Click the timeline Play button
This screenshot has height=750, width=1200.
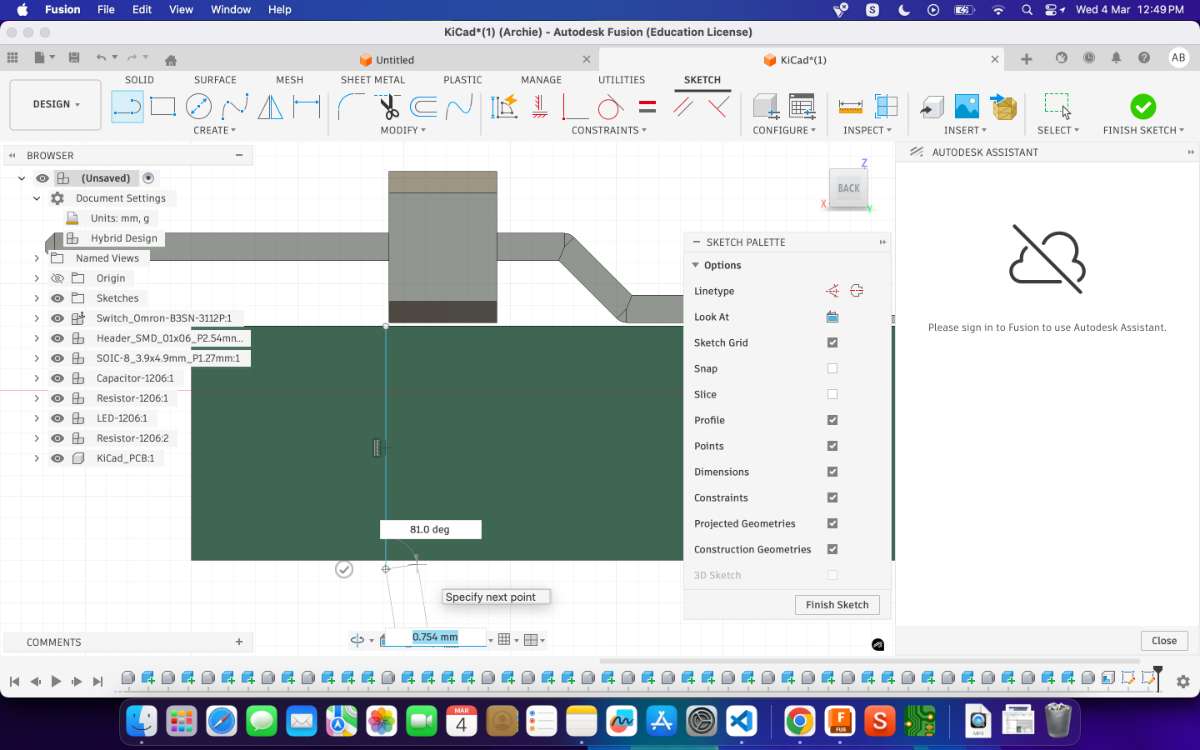pyautogui.click(x=56, y=681)
